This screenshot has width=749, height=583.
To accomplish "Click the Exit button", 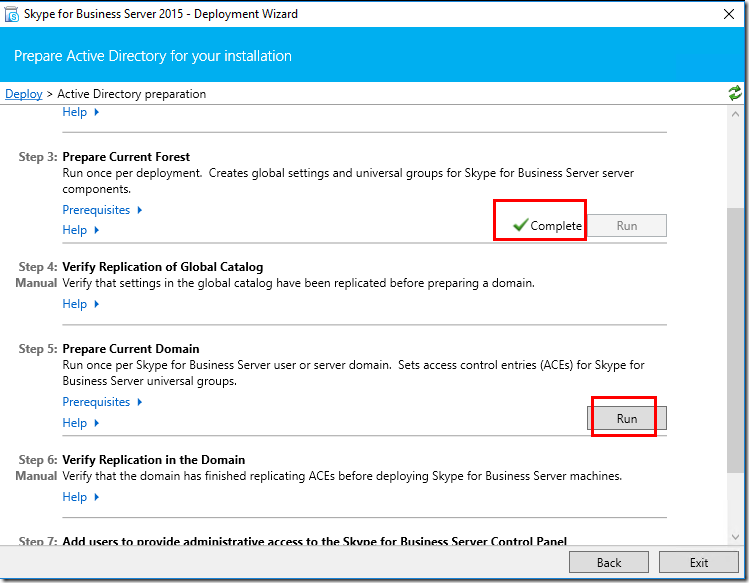I will click(699, 562).
